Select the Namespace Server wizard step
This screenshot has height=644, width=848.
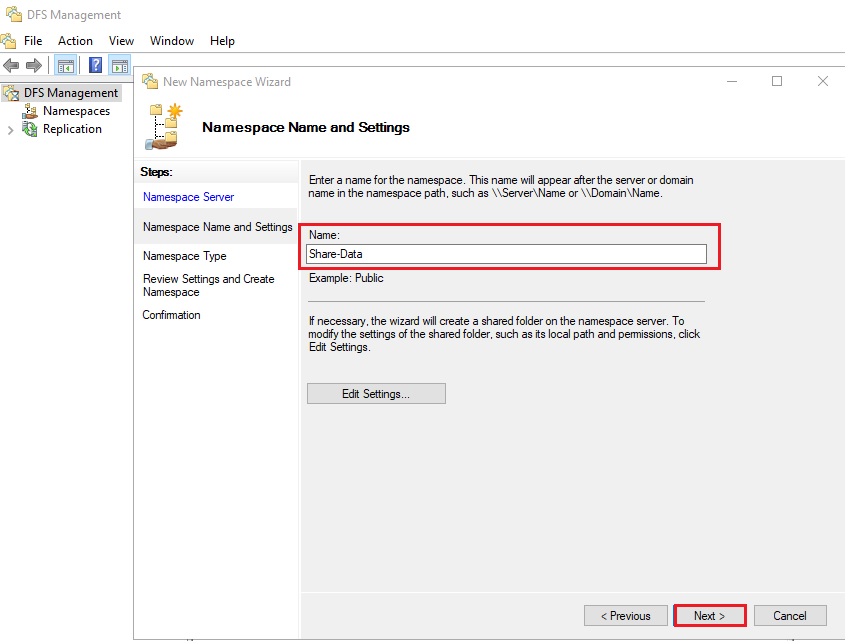pyautogui.click(x=189, y=197)
